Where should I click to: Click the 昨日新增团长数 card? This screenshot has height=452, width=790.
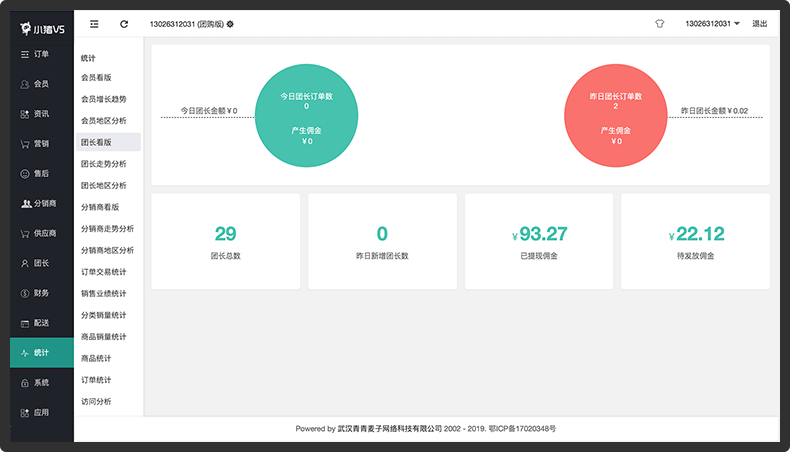point(382,241)
